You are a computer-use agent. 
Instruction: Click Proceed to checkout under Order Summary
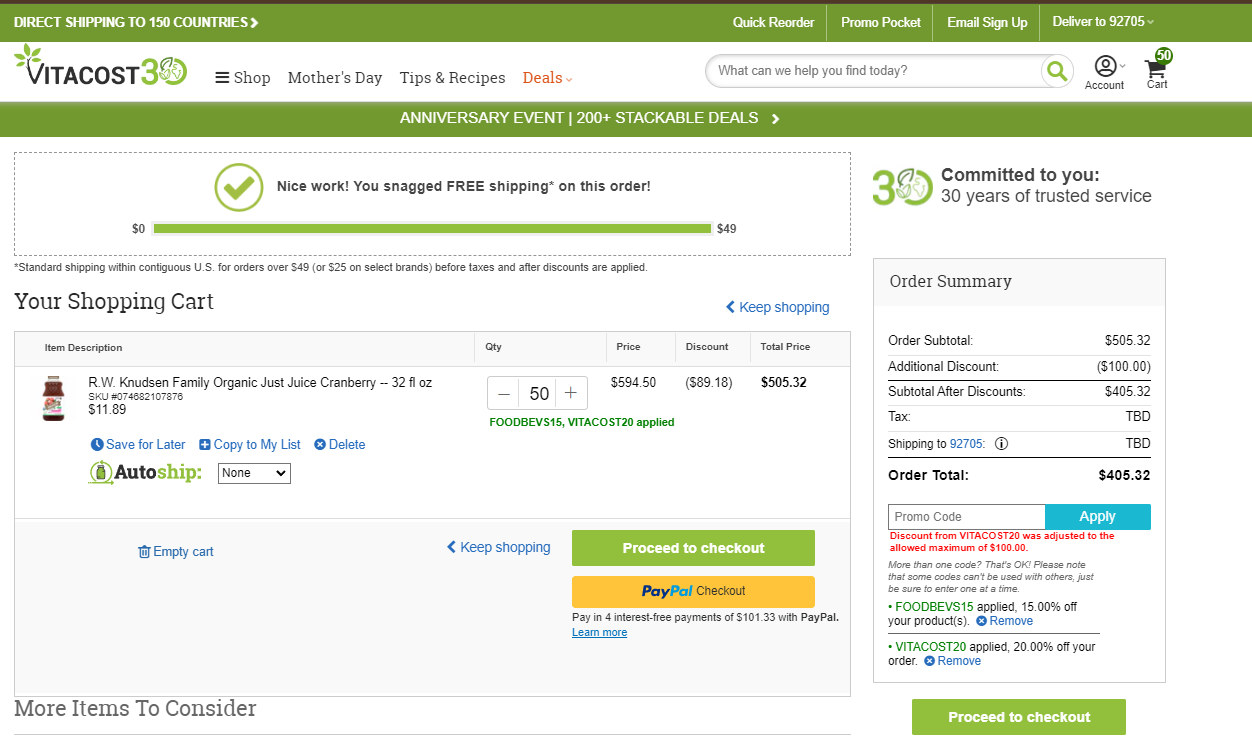pyautogui.click(x=1019, y=717)
